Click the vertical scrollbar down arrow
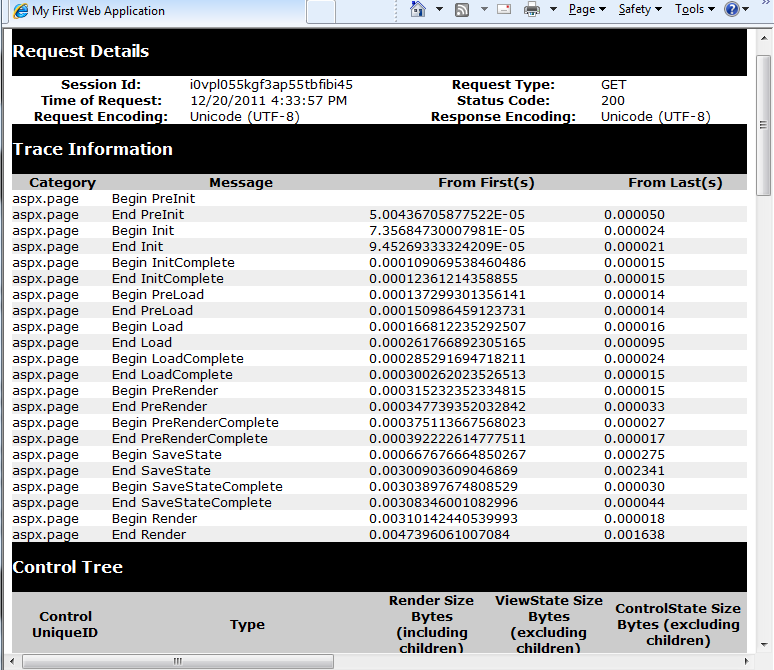Screen dimensions: 774x670 click(x=765, y=645)
